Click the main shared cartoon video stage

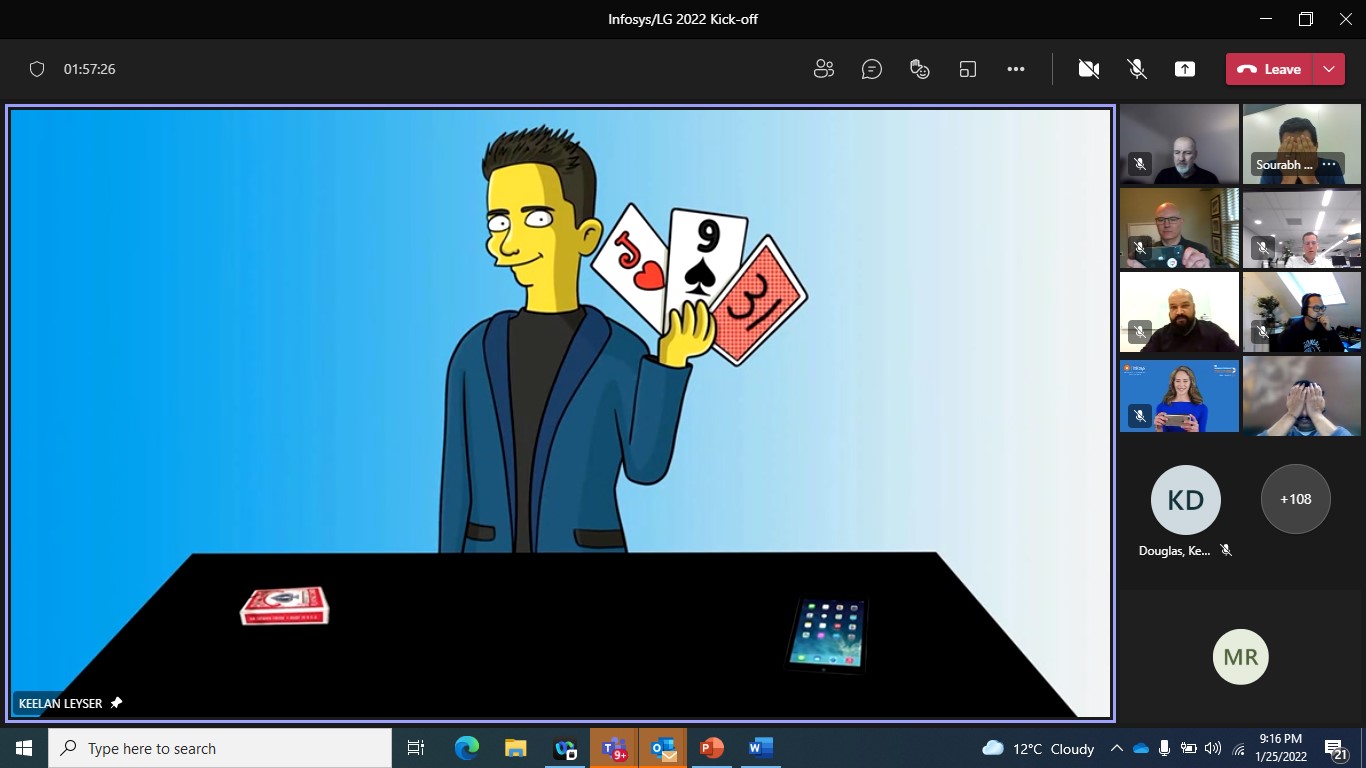tap(560, 412)
